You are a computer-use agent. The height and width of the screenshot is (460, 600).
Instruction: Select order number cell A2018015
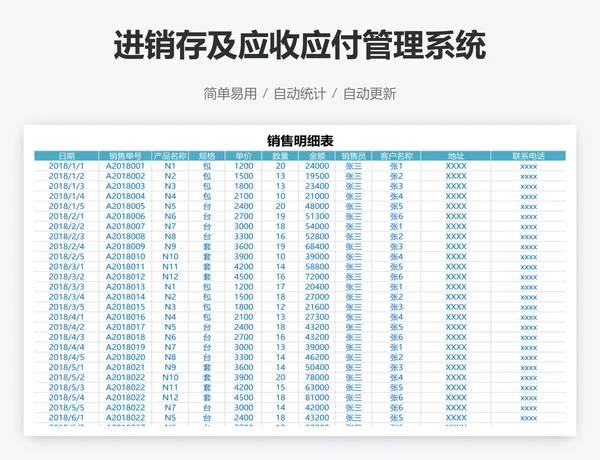point(126,306)
